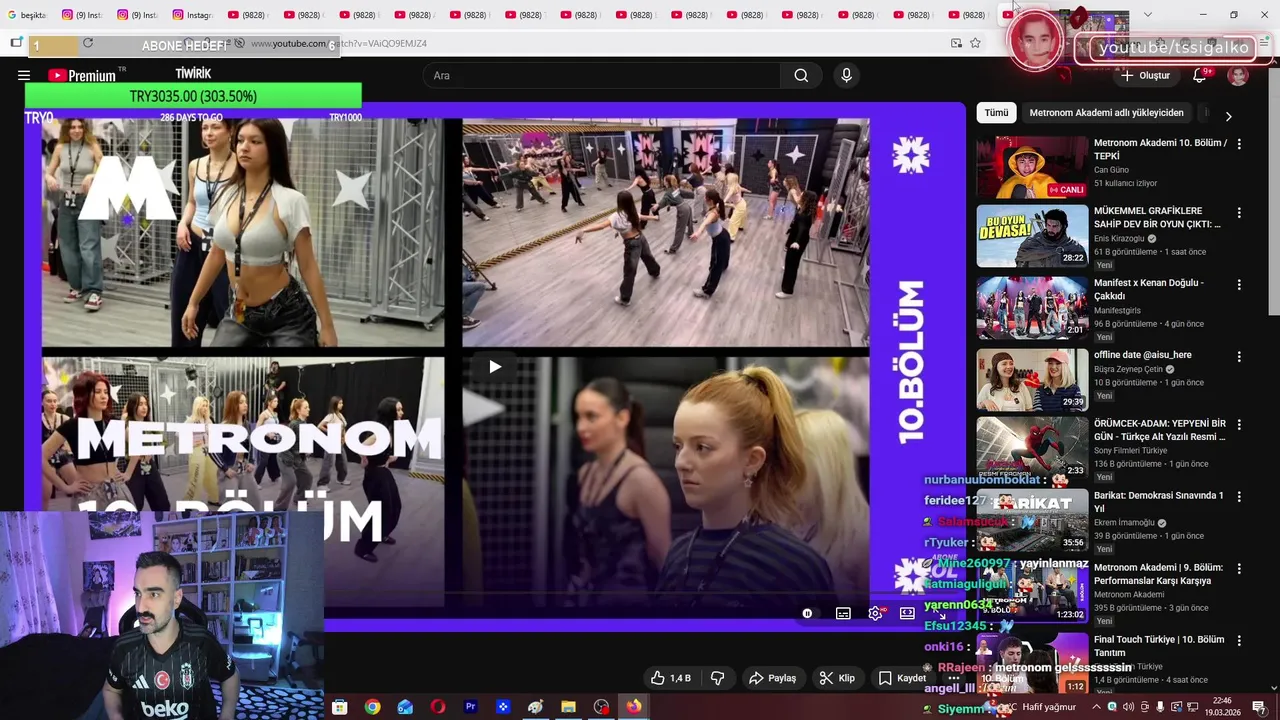
Task: Open options for Metronom Akademi 10. Bölüm / TEPKİ
Action: (x=1239, y=144)
